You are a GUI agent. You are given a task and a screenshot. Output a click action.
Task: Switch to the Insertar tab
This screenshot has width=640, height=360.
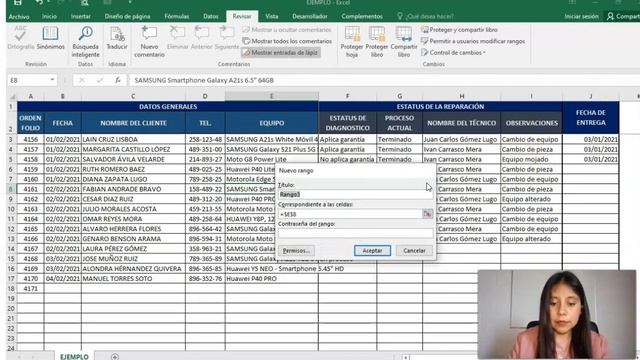(x=80, y=16)
